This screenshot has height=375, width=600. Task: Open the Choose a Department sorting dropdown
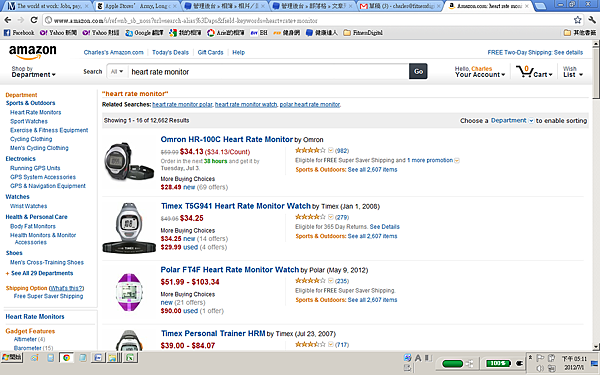(512, 121)
